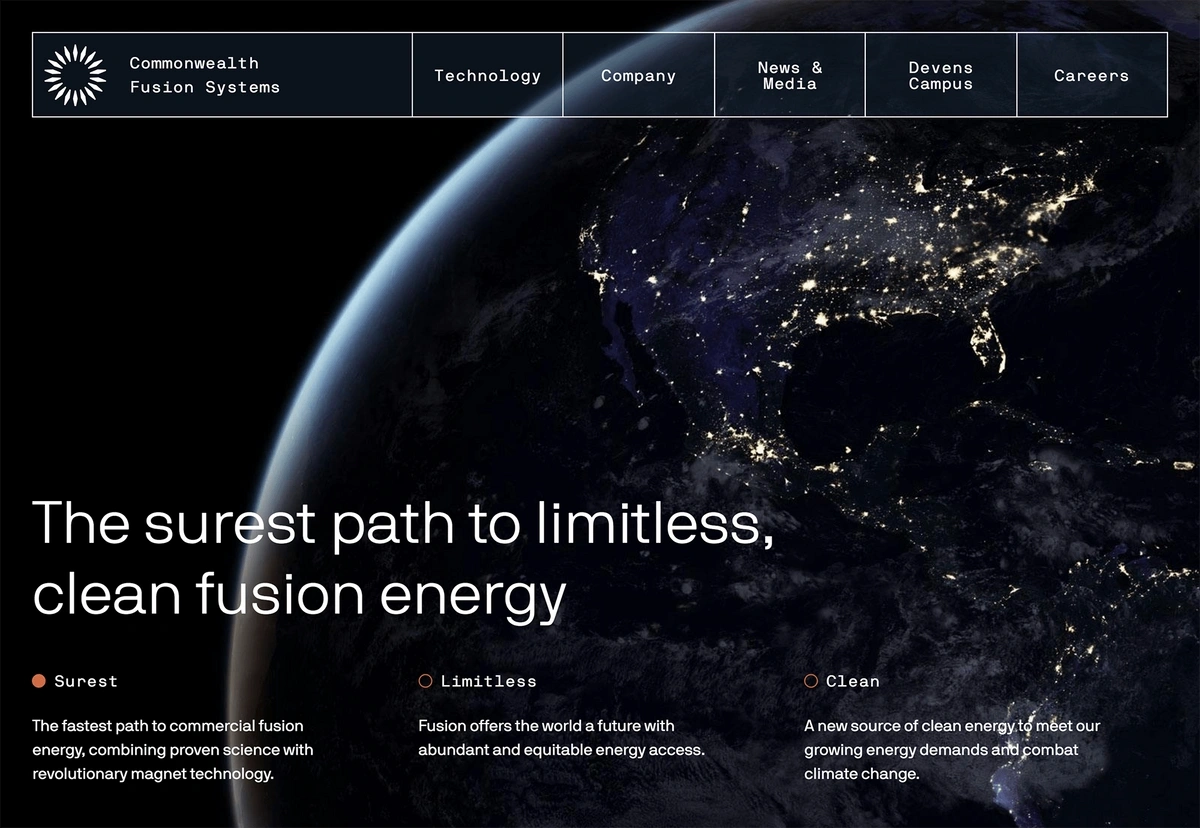This screenshot has height=828, width=1200.
Task: Select the Clean circle indicator
Action: (x=811, y=681)
